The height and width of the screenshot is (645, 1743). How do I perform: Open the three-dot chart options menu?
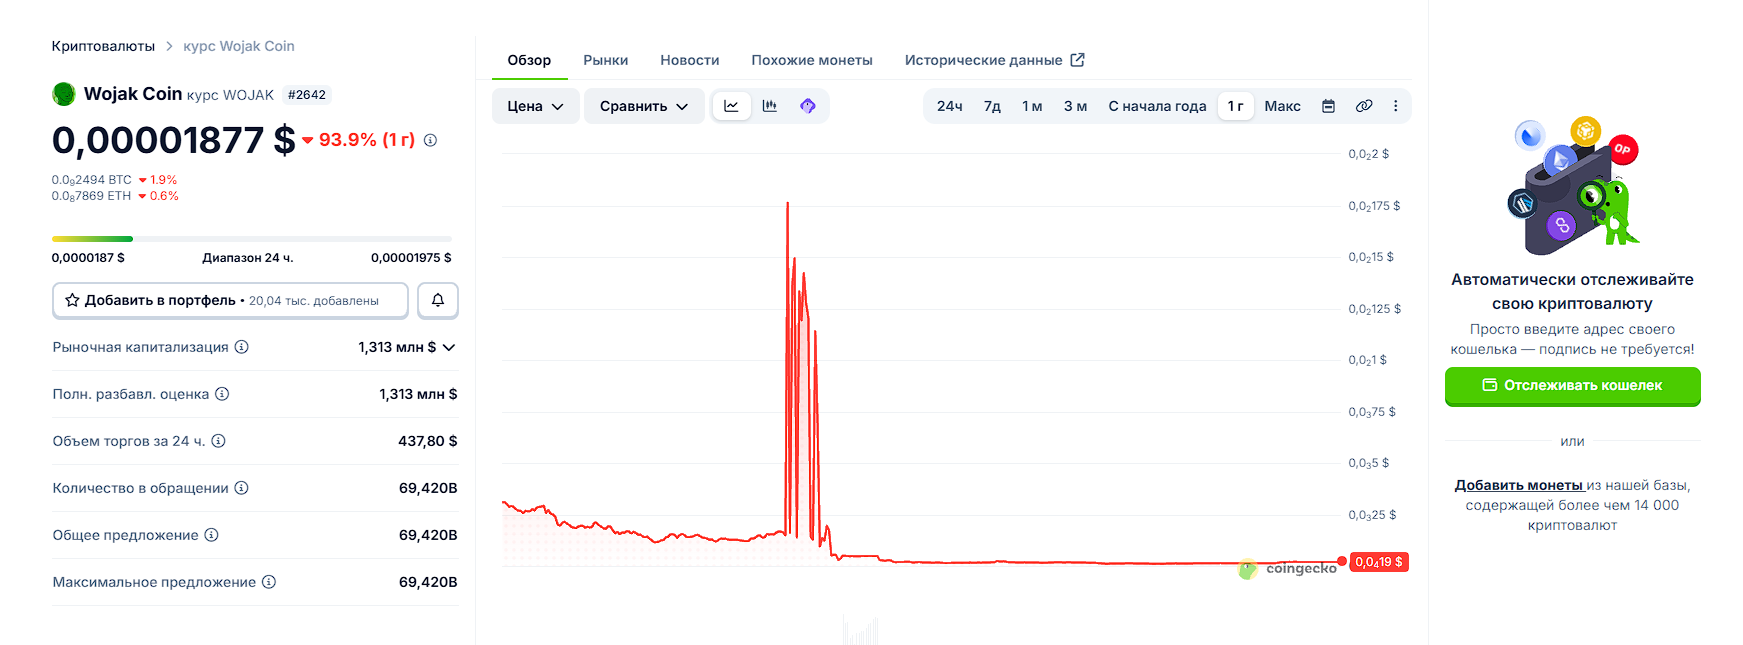click(1396, 106)
